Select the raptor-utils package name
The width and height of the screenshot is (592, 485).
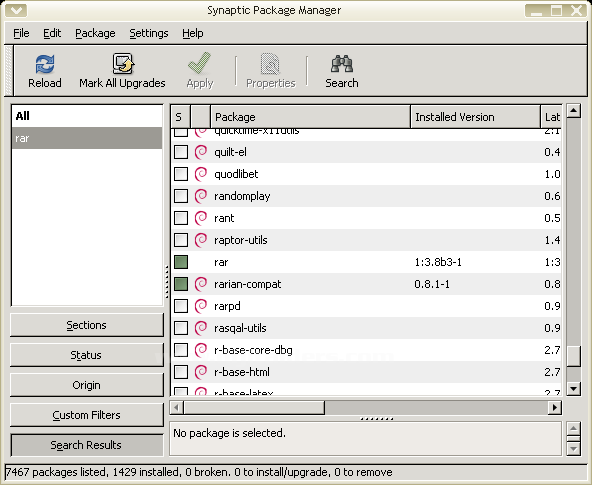[240, 240]
